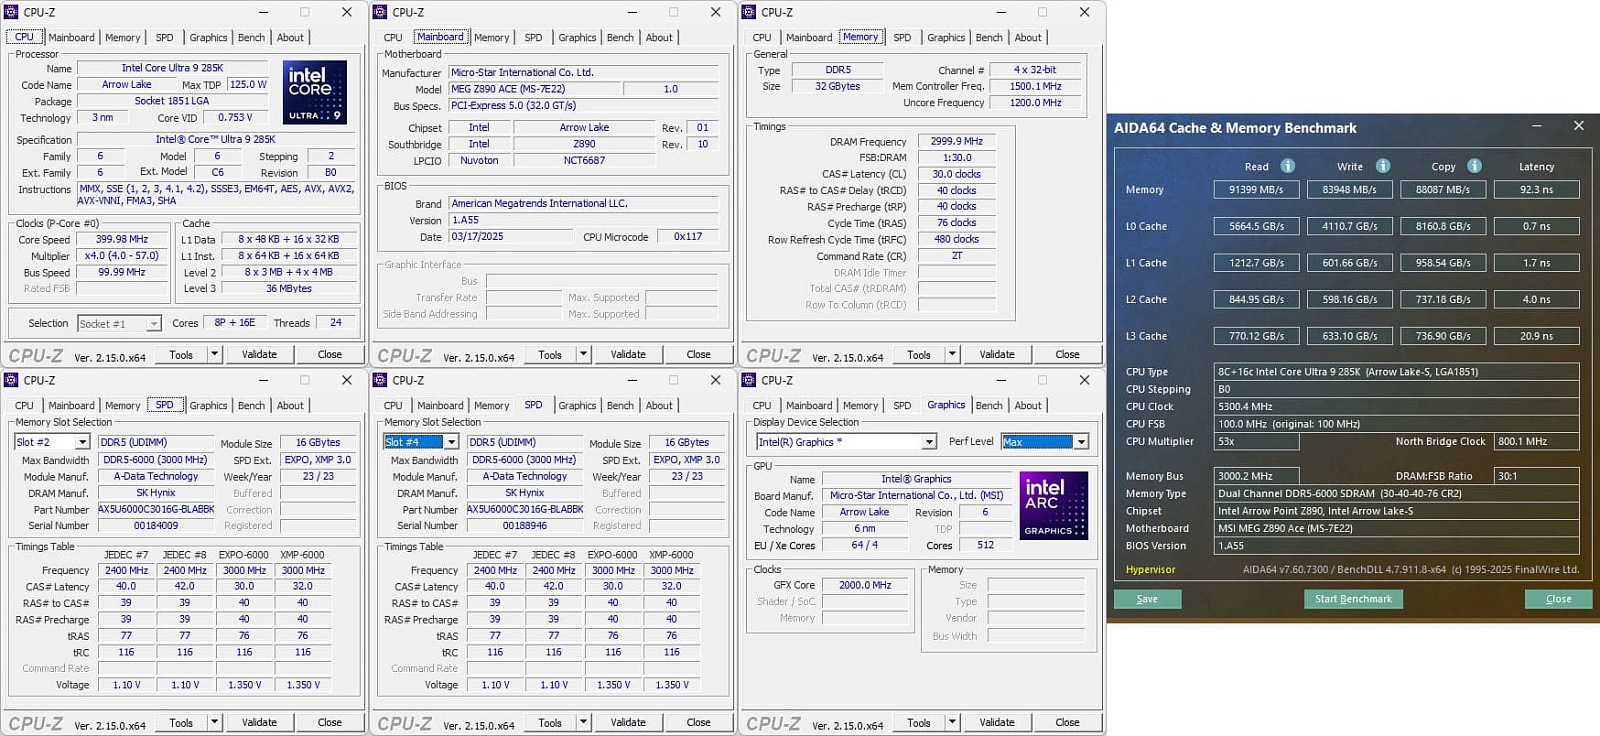This screenshot has width=1600, height=736.
Task: Click CPU-Z title icon in the Slot #4 SPD window
Action: [x=380, y=380]
